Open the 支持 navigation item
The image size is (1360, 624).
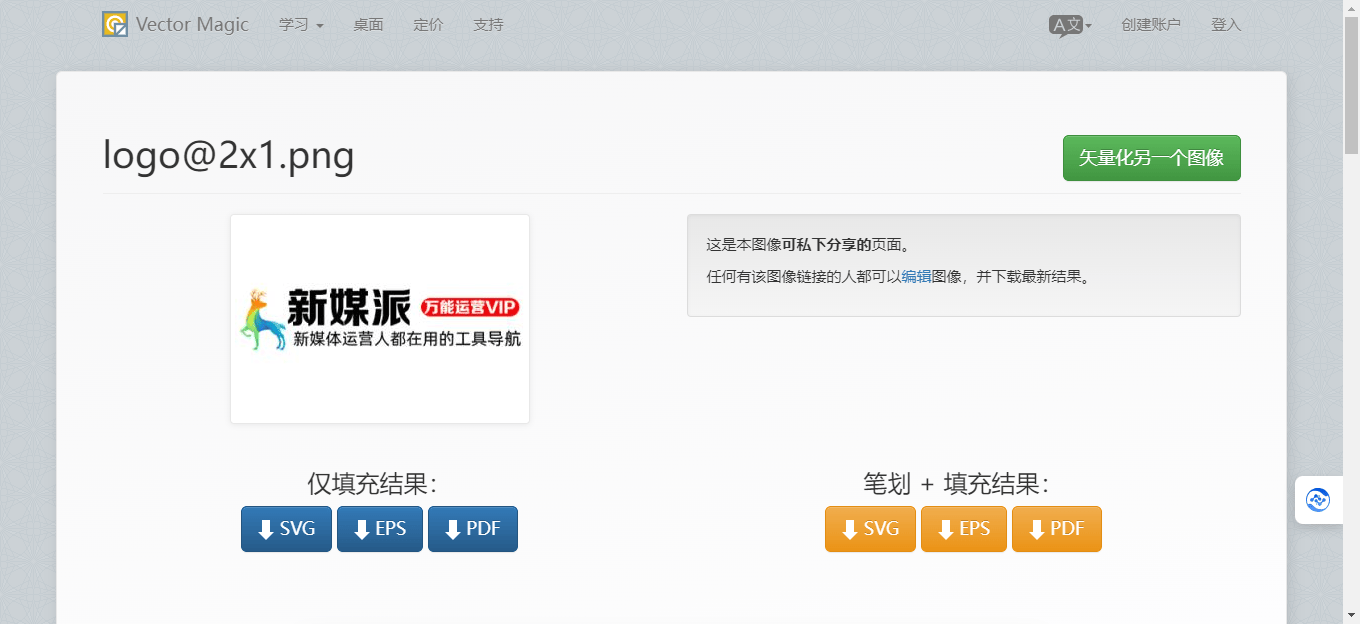[x=488, y=25]
